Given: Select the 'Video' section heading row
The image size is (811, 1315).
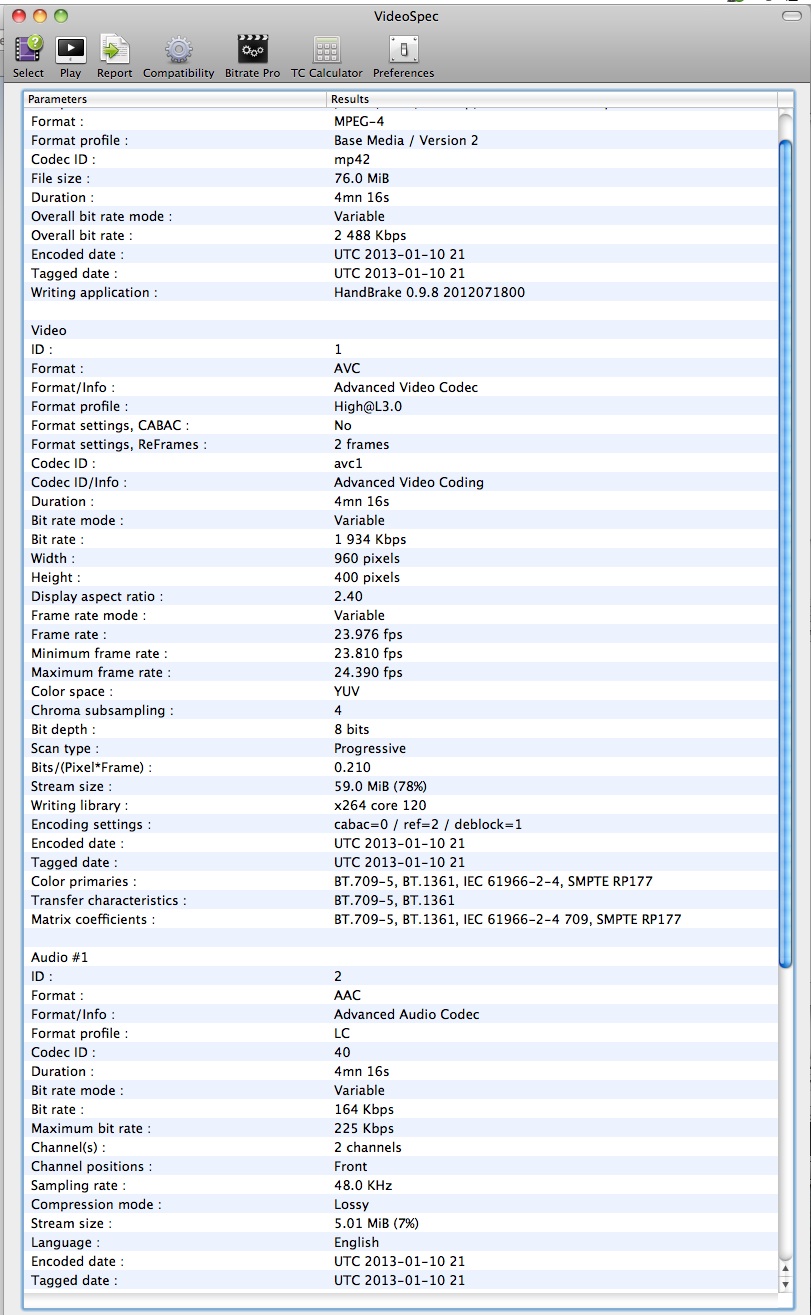Looking at the screenshot, I should coord(401,330).
